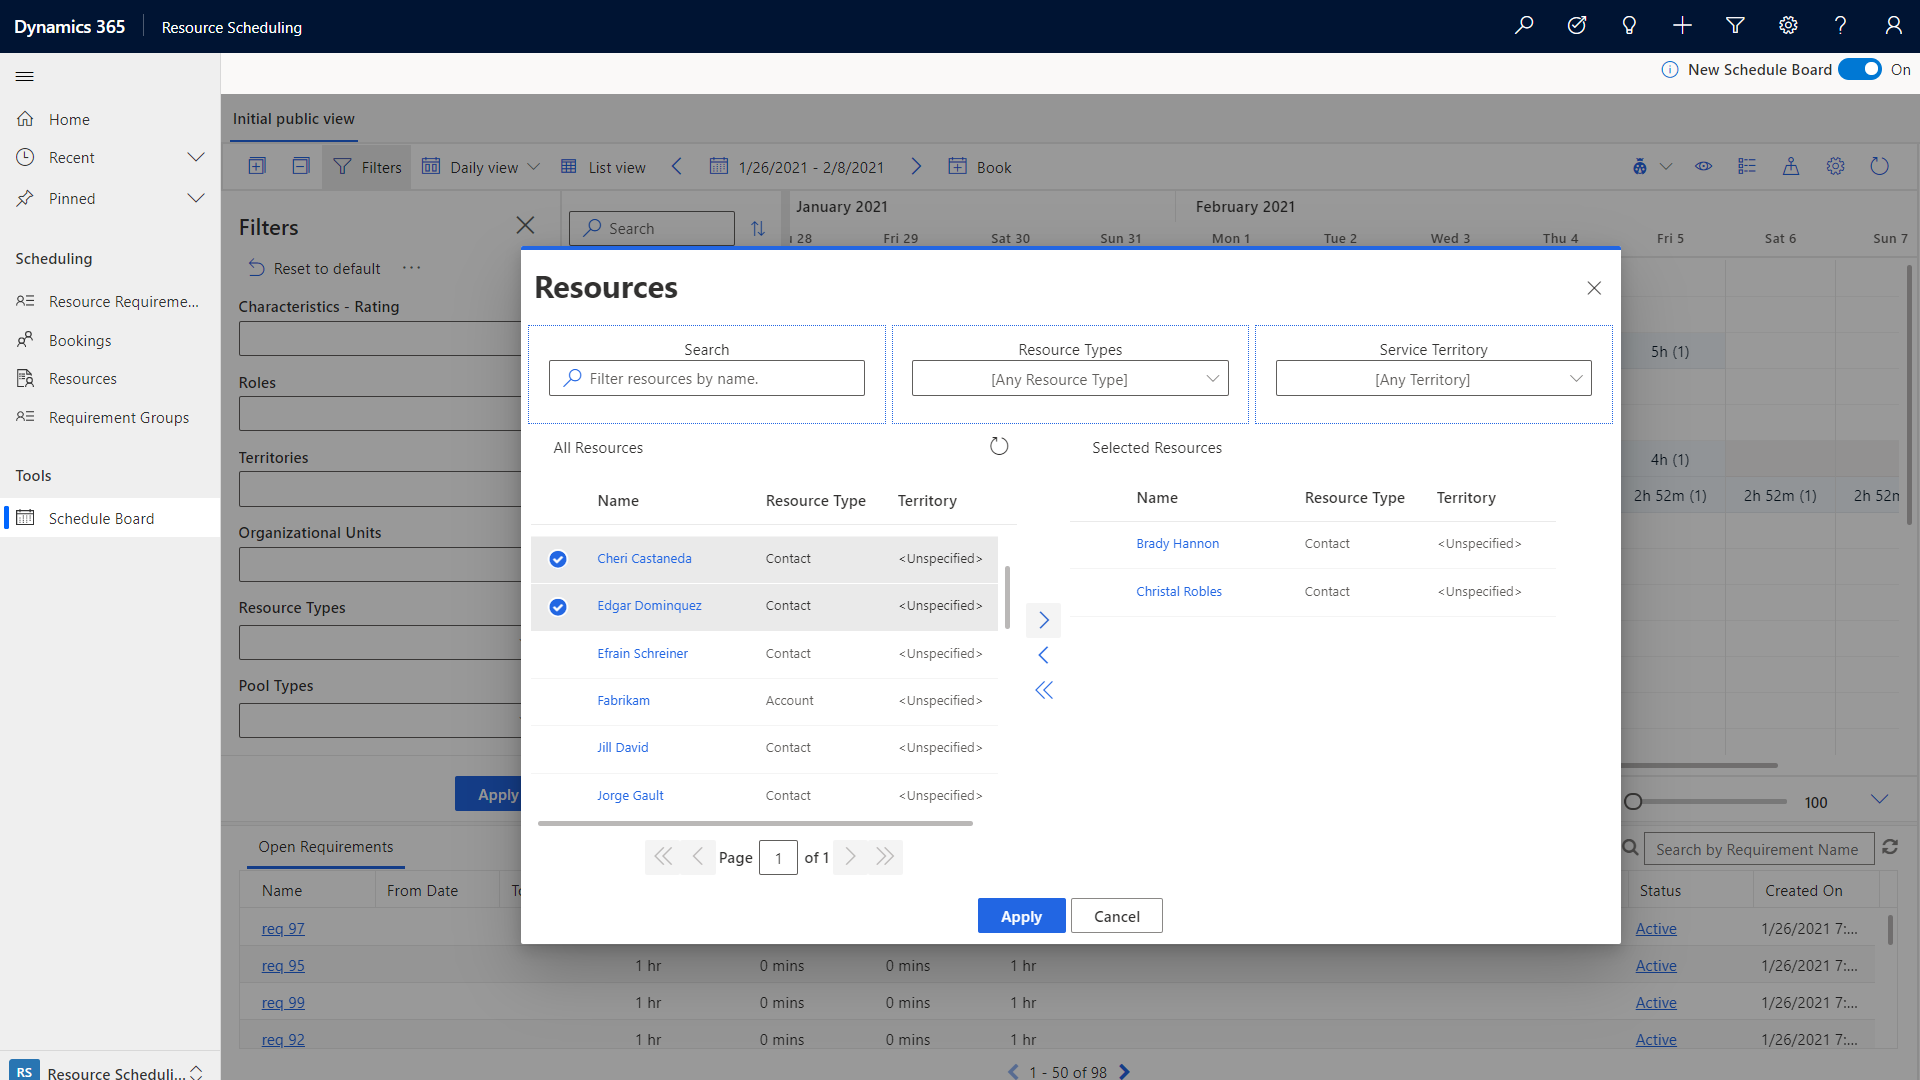This screenshot has height=1080, width=1920.
Task: Check the Cheri Castaneda resource checkbox
Action: [x=558, y=558]
